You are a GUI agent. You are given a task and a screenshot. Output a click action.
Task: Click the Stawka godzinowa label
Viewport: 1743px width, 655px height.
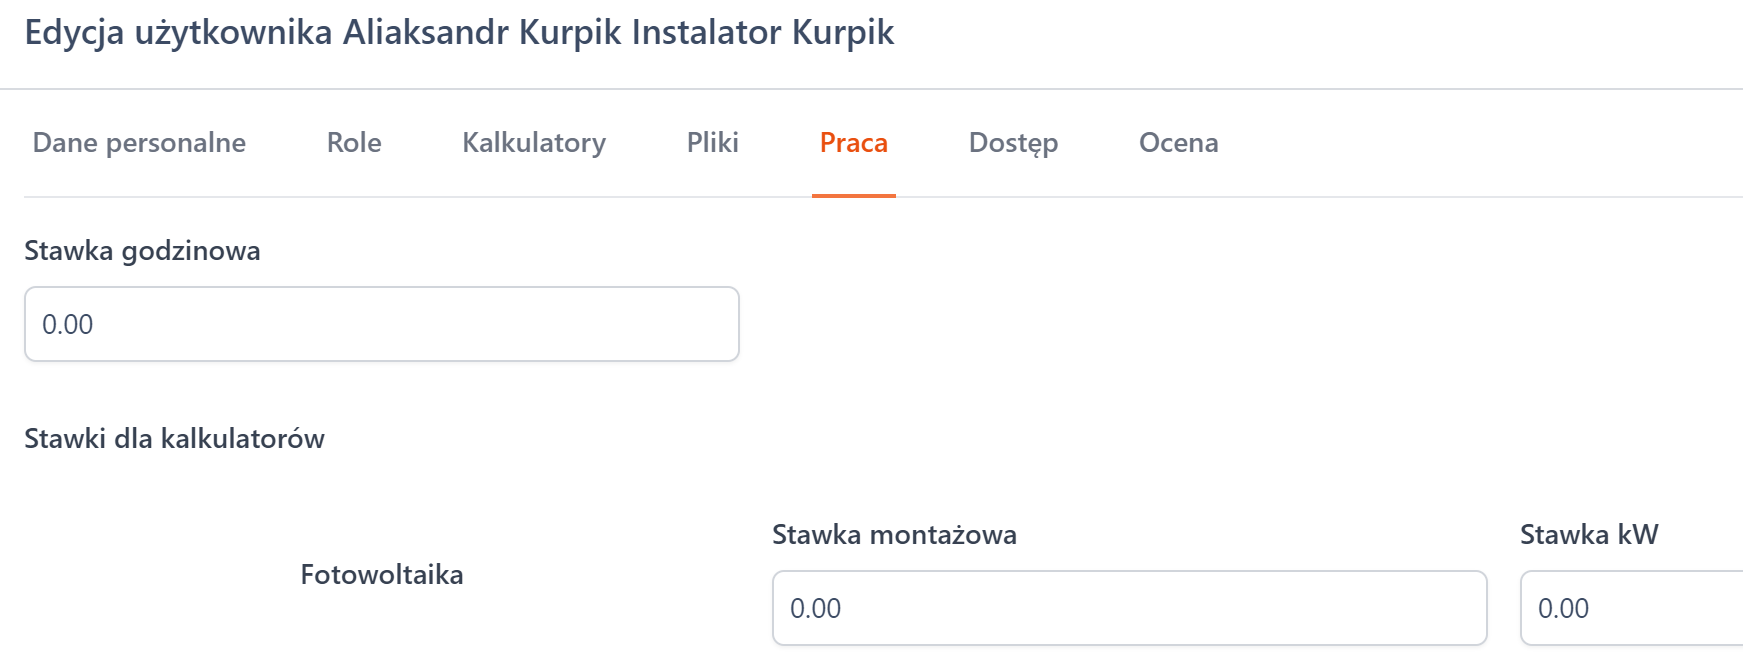tap(142, 251)
